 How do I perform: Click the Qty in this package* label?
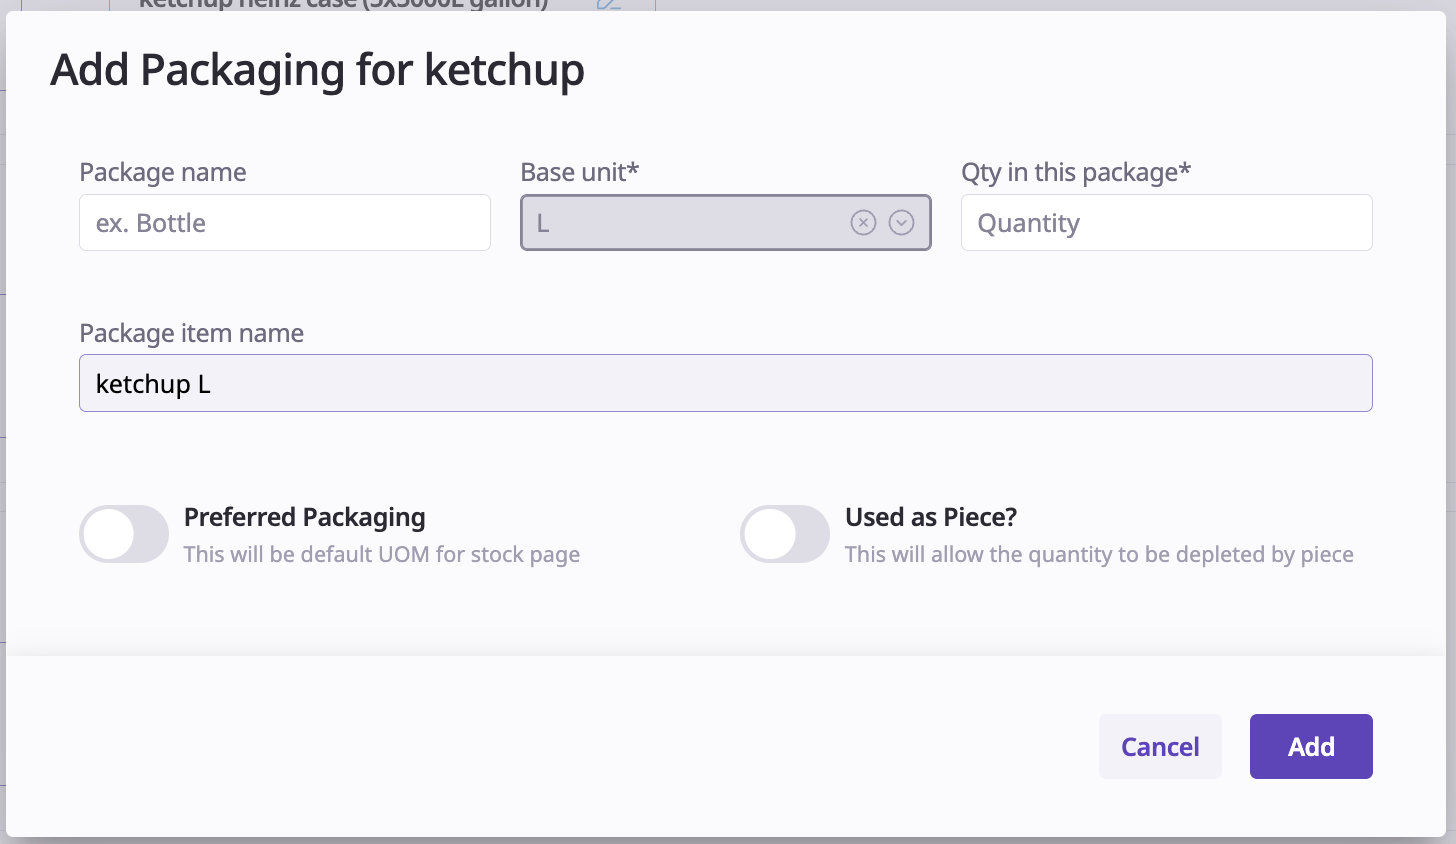click(1076, 172)
